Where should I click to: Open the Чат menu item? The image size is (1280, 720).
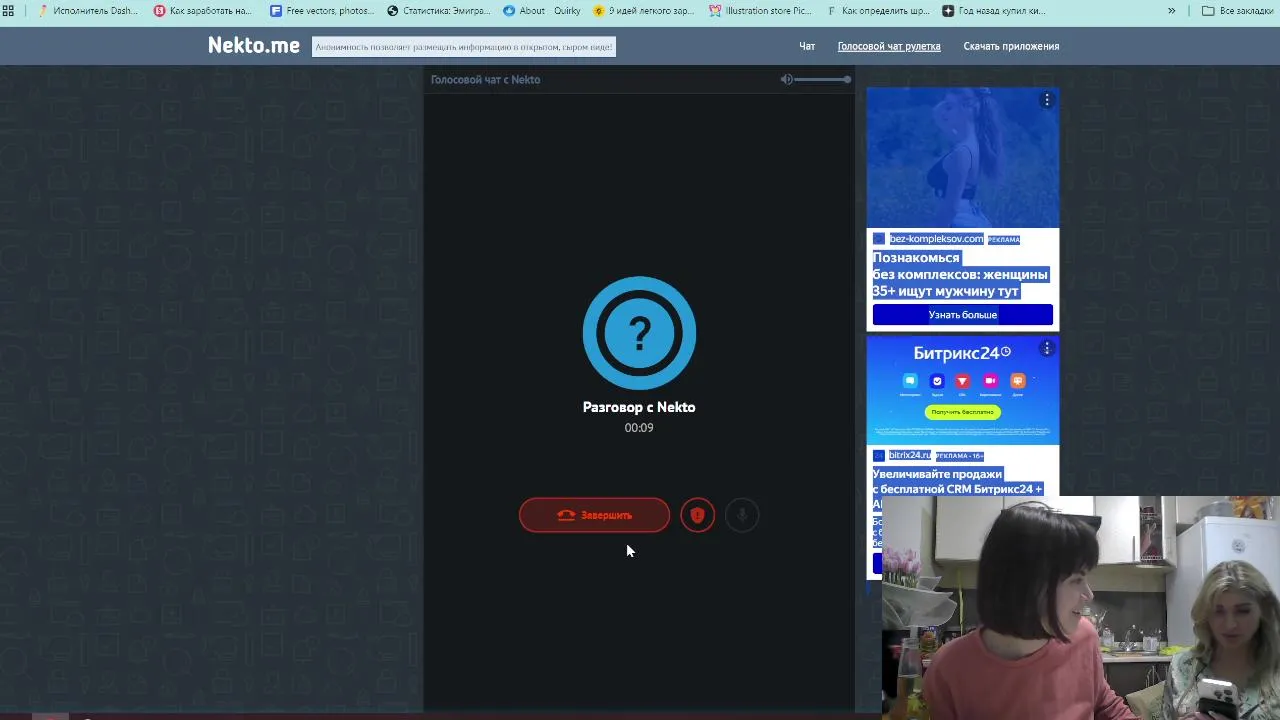pos(807,46)
